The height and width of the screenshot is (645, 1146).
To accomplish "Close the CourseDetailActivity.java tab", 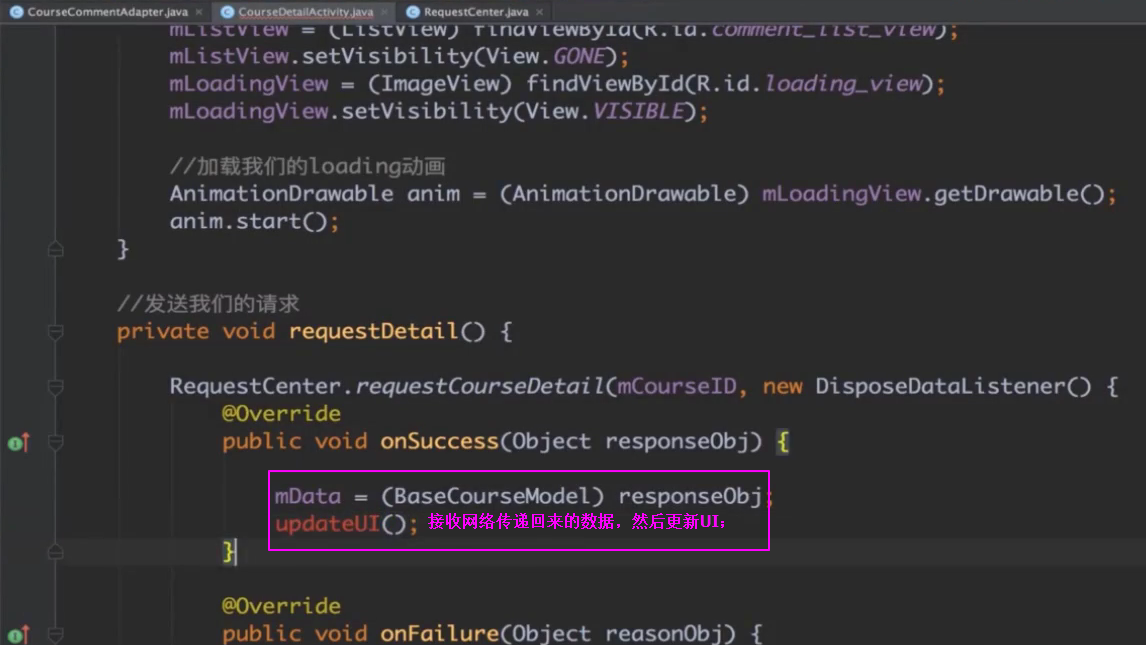I will tap(384, 12).
